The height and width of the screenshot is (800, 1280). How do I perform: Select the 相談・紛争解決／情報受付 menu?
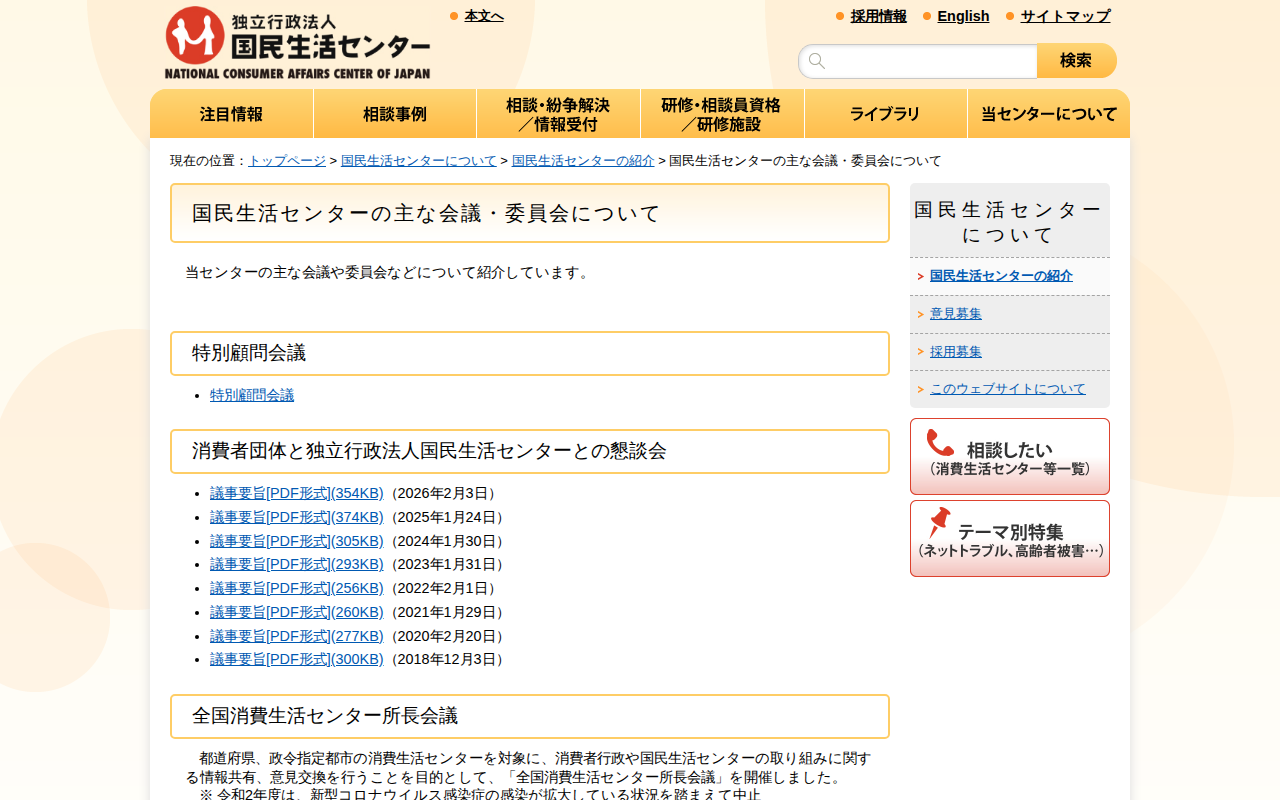[x=558, y=114]
